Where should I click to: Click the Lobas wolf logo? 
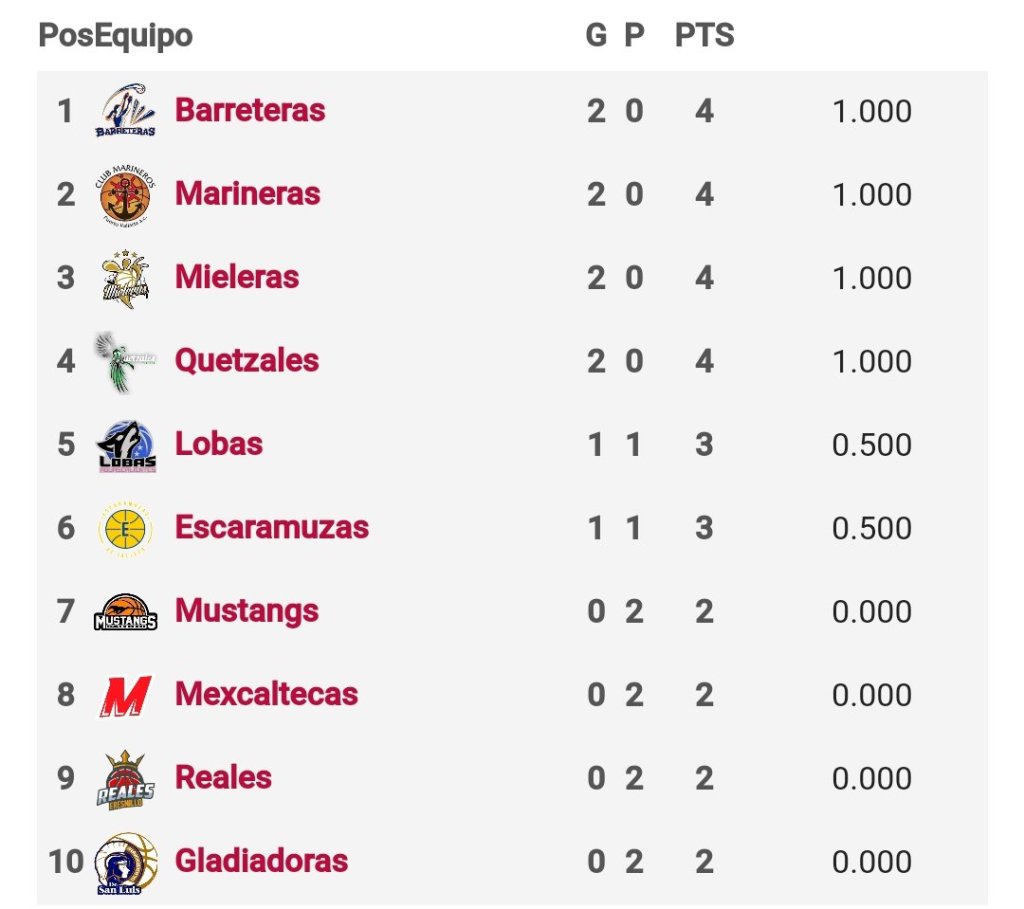tap(126, 445)
